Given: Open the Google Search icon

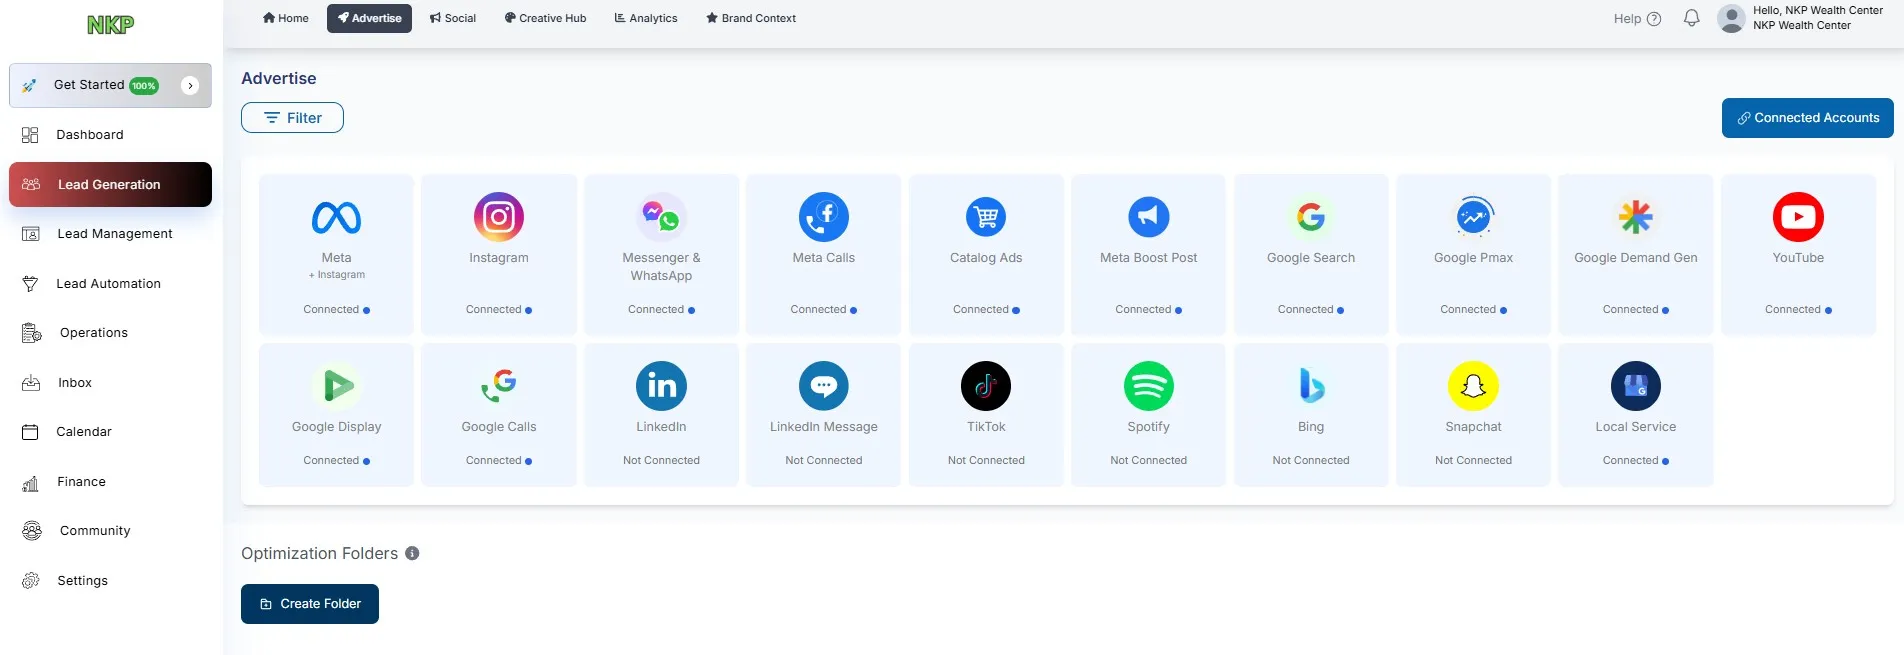Looking at the screenshot, I should pos(1311,217).
